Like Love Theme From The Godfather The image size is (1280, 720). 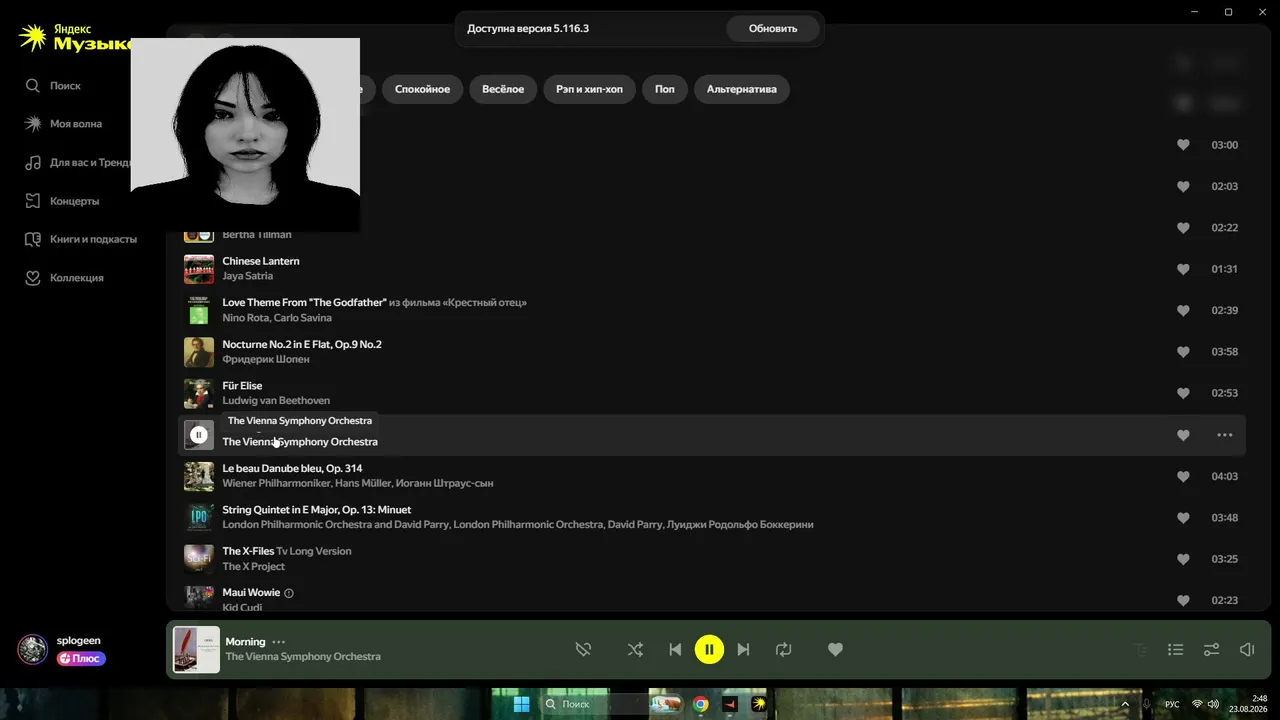(1183, 311)
